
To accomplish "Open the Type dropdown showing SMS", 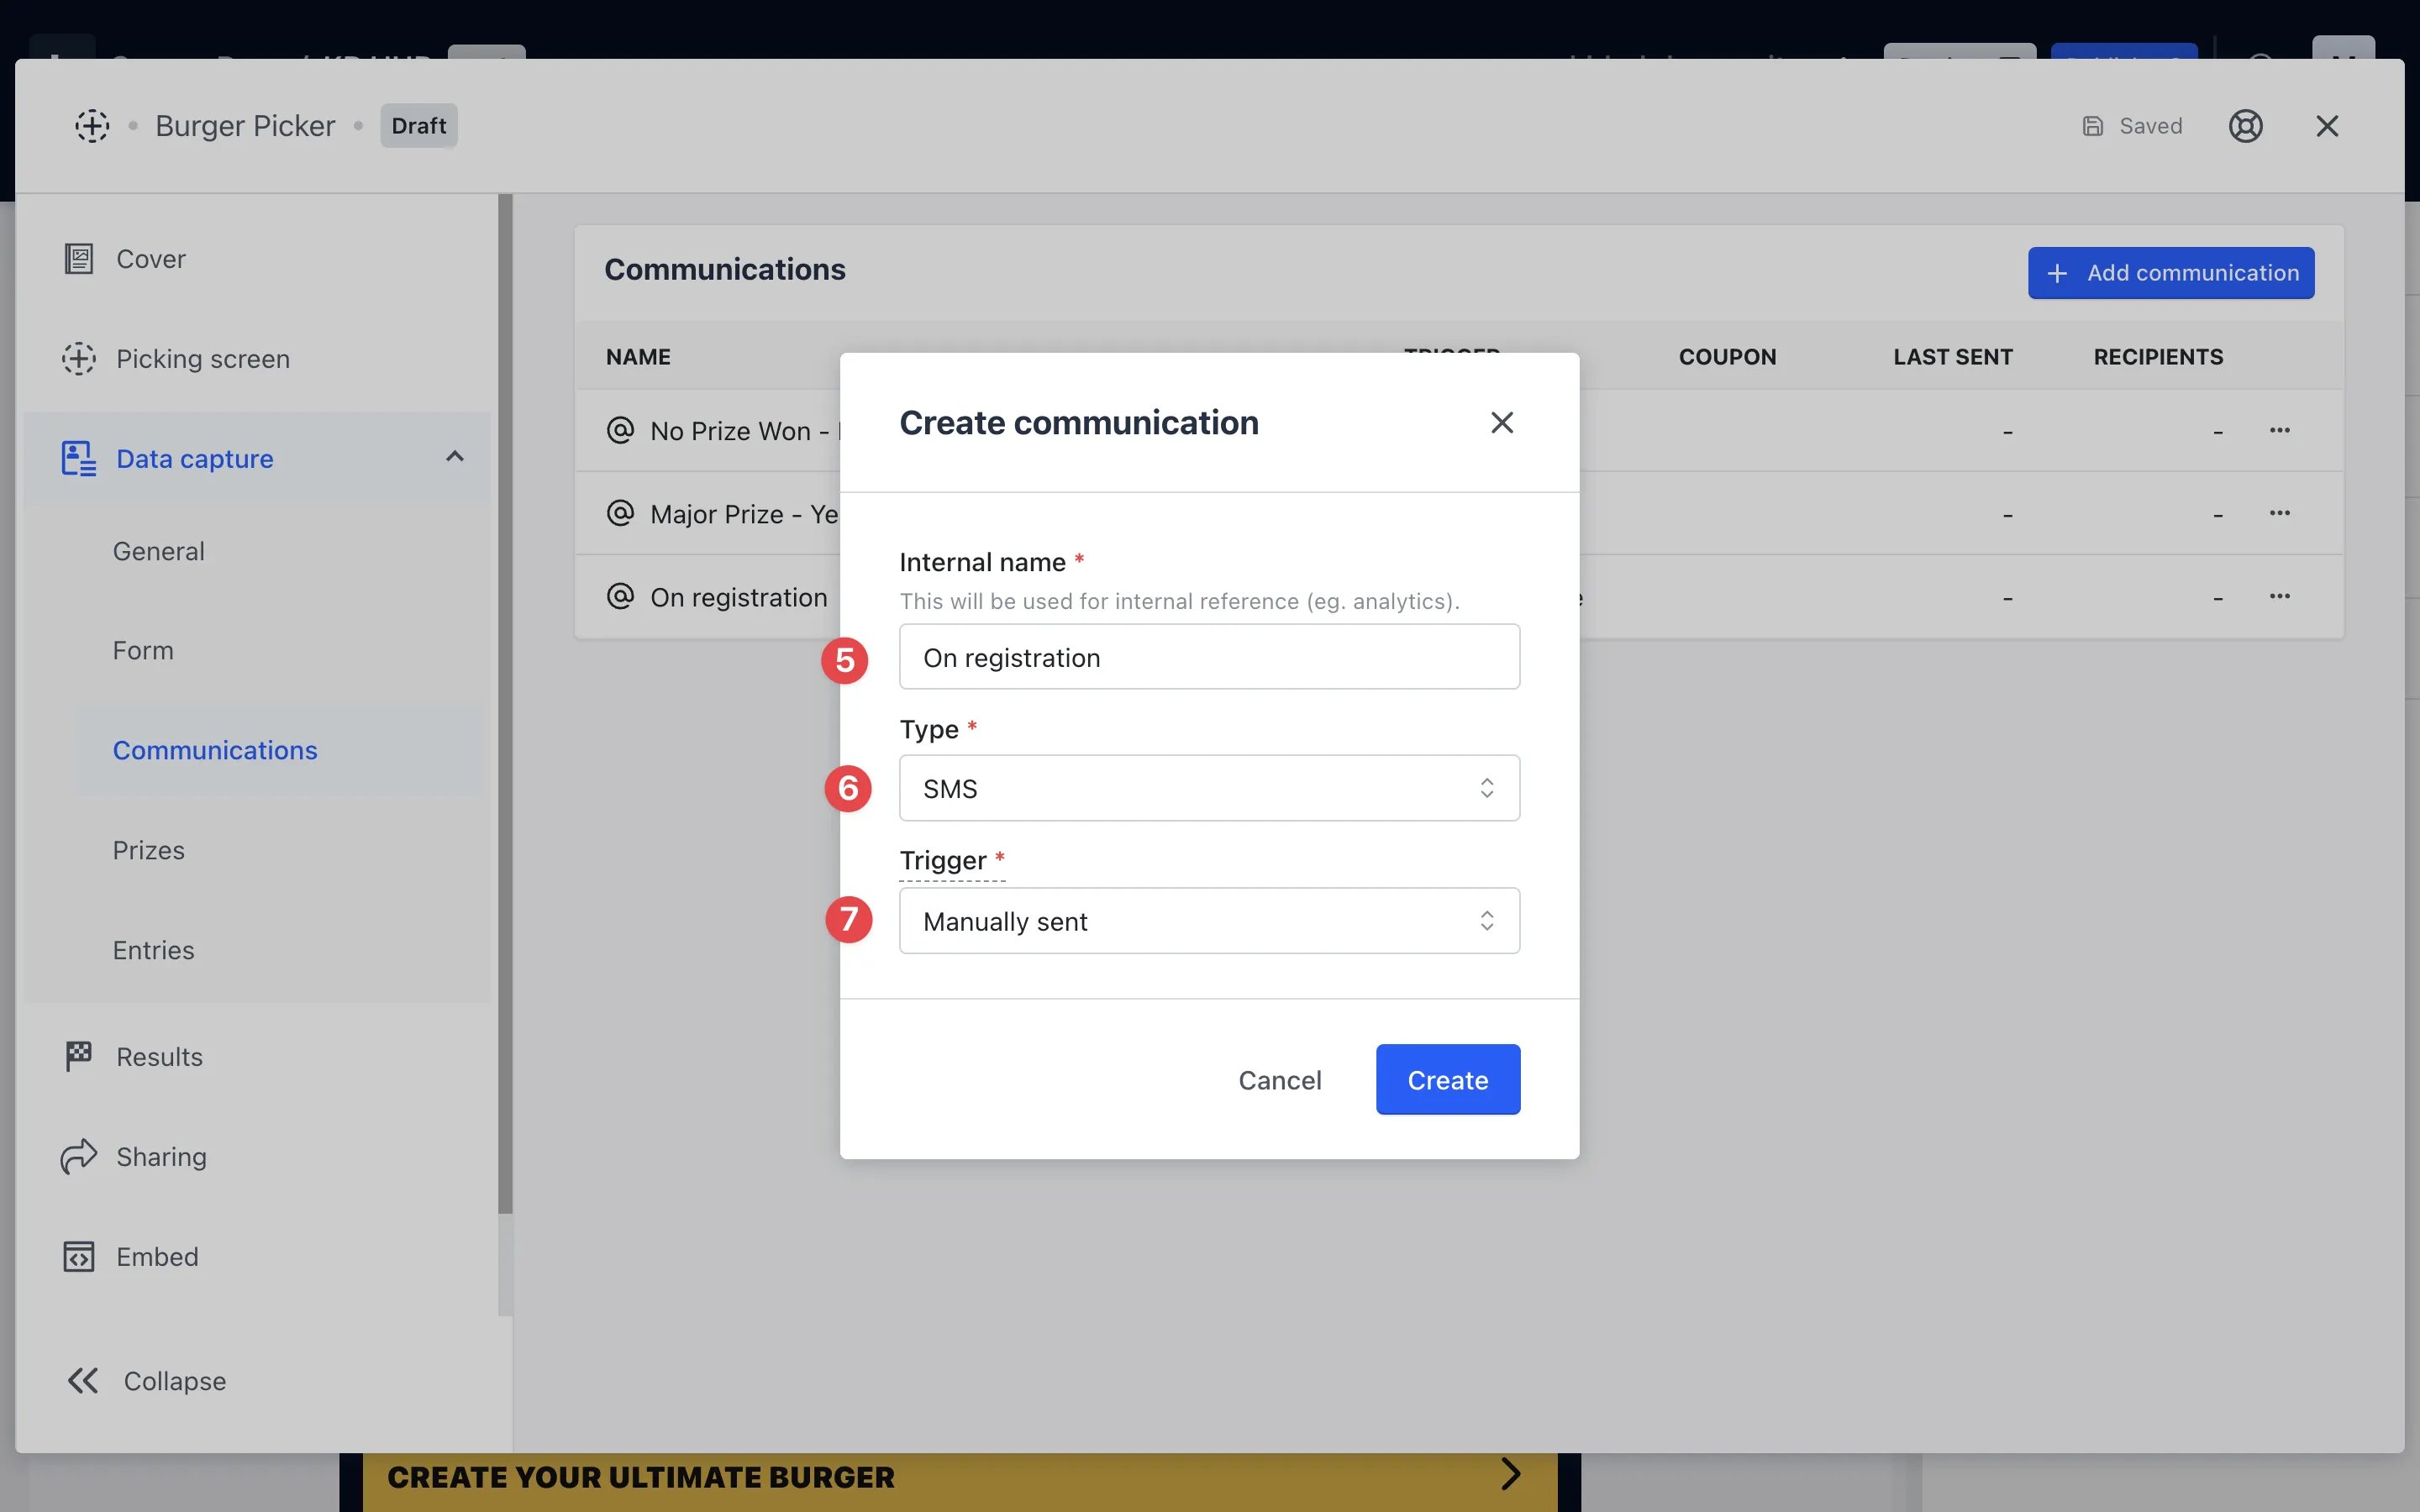I will tap(1209, 788).
